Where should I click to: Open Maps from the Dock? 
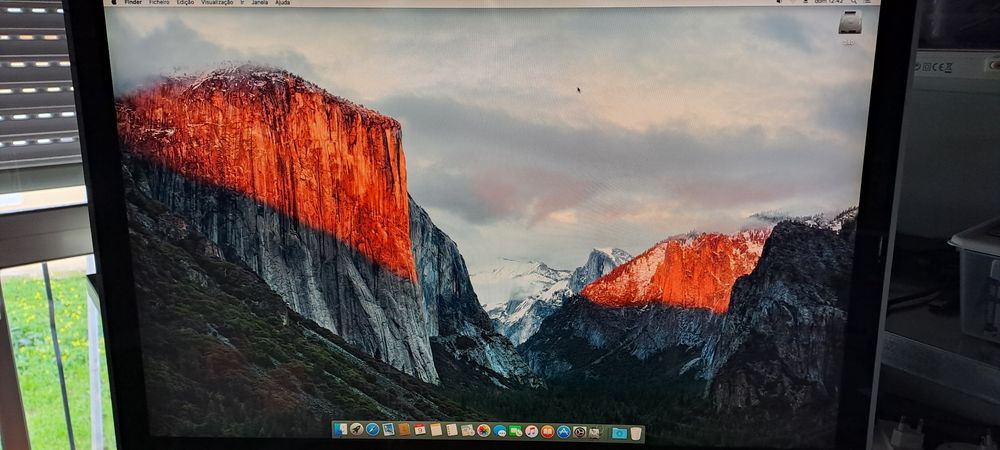pyautogui.click(x=467, y=430)
